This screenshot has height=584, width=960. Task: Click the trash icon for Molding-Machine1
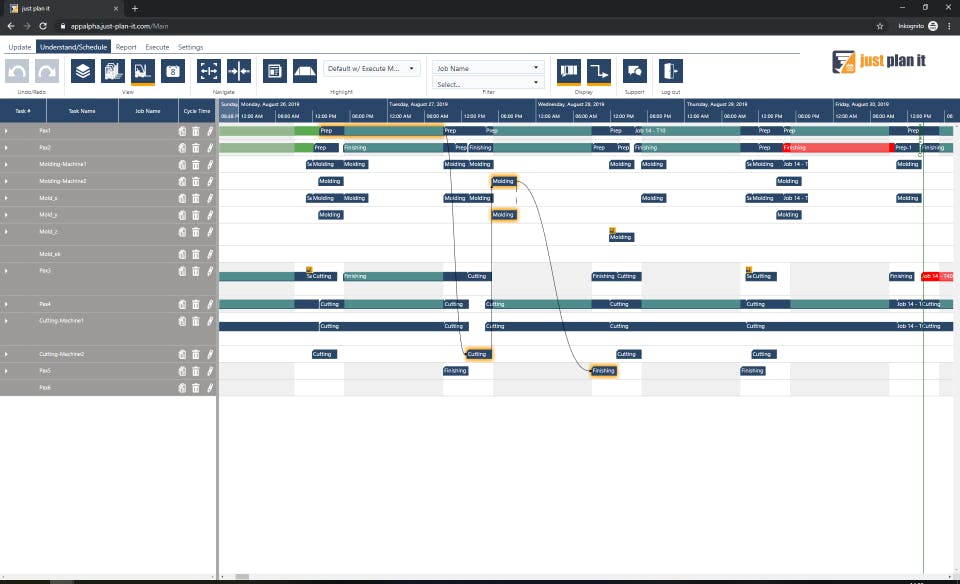coord(196,165)
